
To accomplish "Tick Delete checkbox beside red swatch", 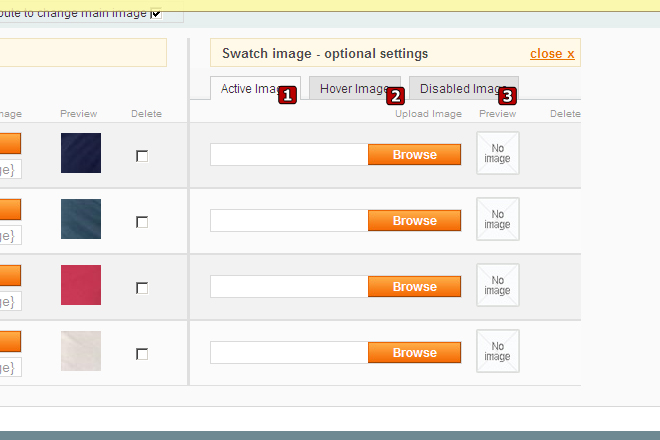I will [142, 287].
